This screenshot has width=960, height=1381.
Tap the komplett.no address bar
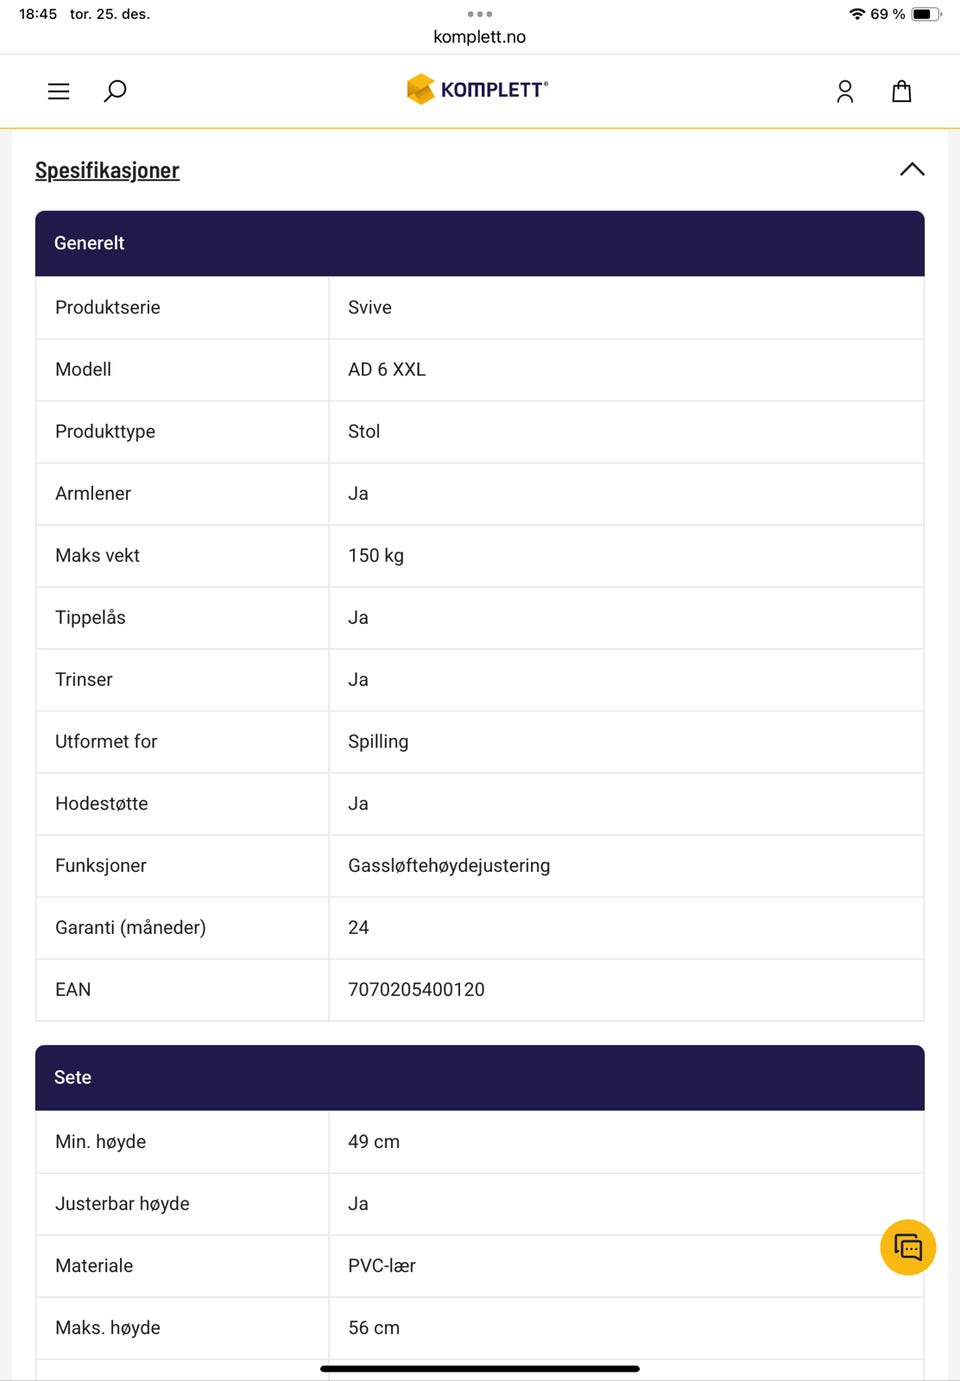[479, 37]
